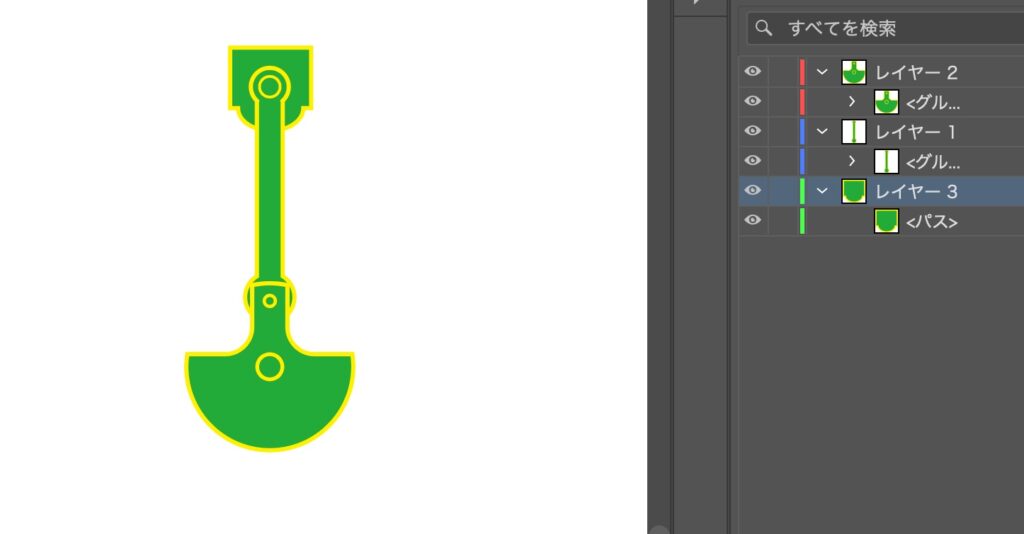This screenshot has height=534, width=1024.
Task: Click the red color bar of レイヤー 2
Action: click(802, 72)
